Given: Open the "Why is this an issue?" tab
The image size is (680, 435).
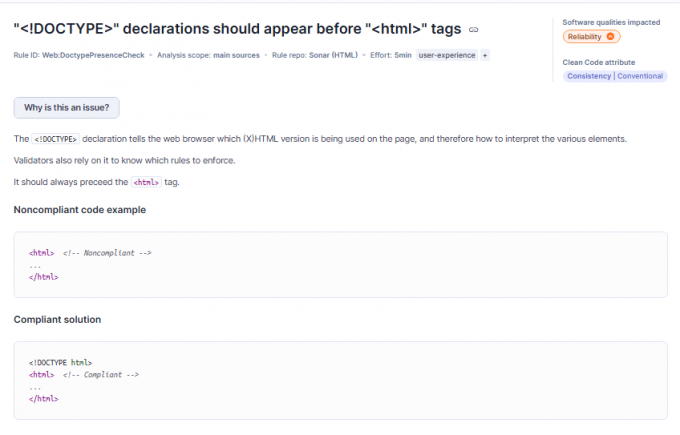Looking at the screenshot, I should pyautogui.click(x=66, y=107).
